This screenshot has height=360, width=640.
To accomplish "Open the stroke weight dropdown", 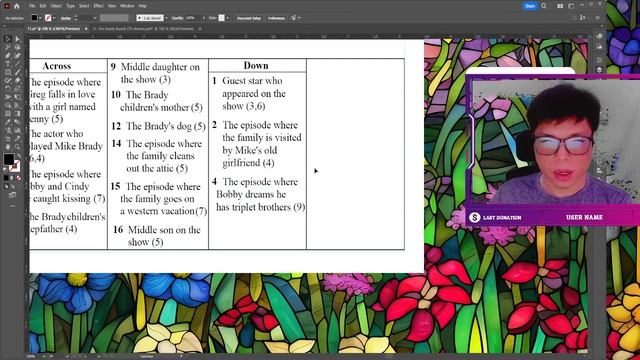I will point(95,18).
